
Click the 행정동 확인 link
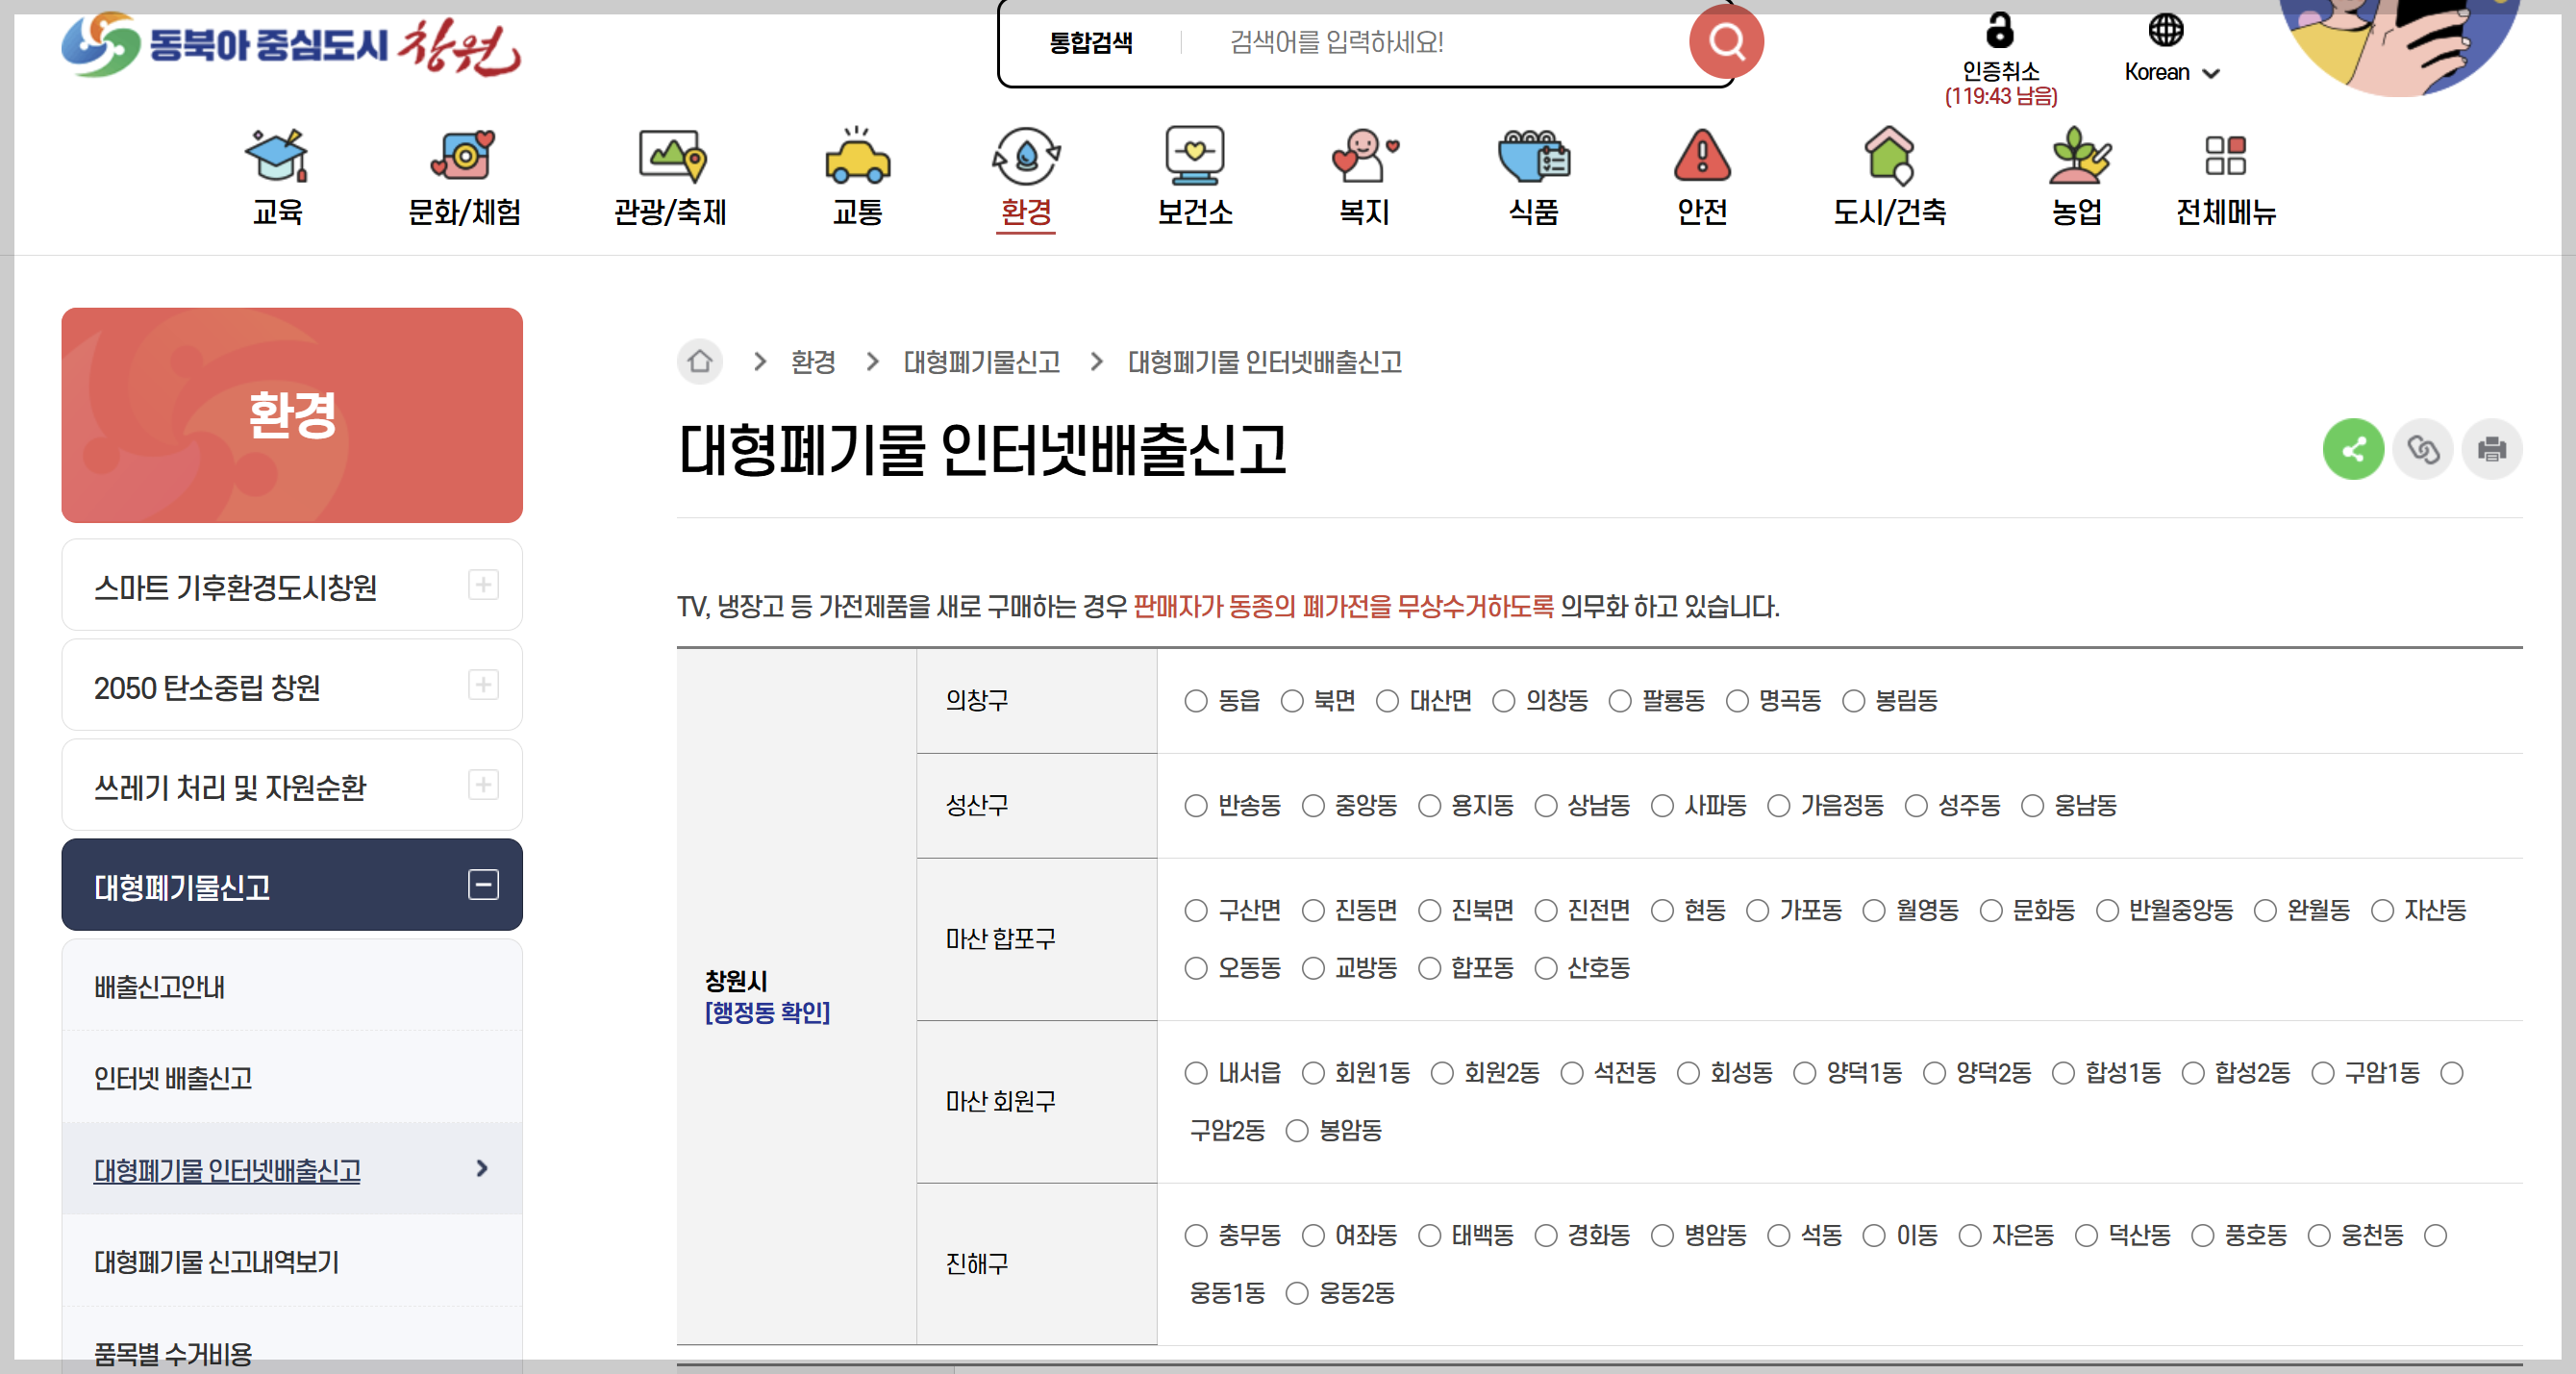(767, 1013)
